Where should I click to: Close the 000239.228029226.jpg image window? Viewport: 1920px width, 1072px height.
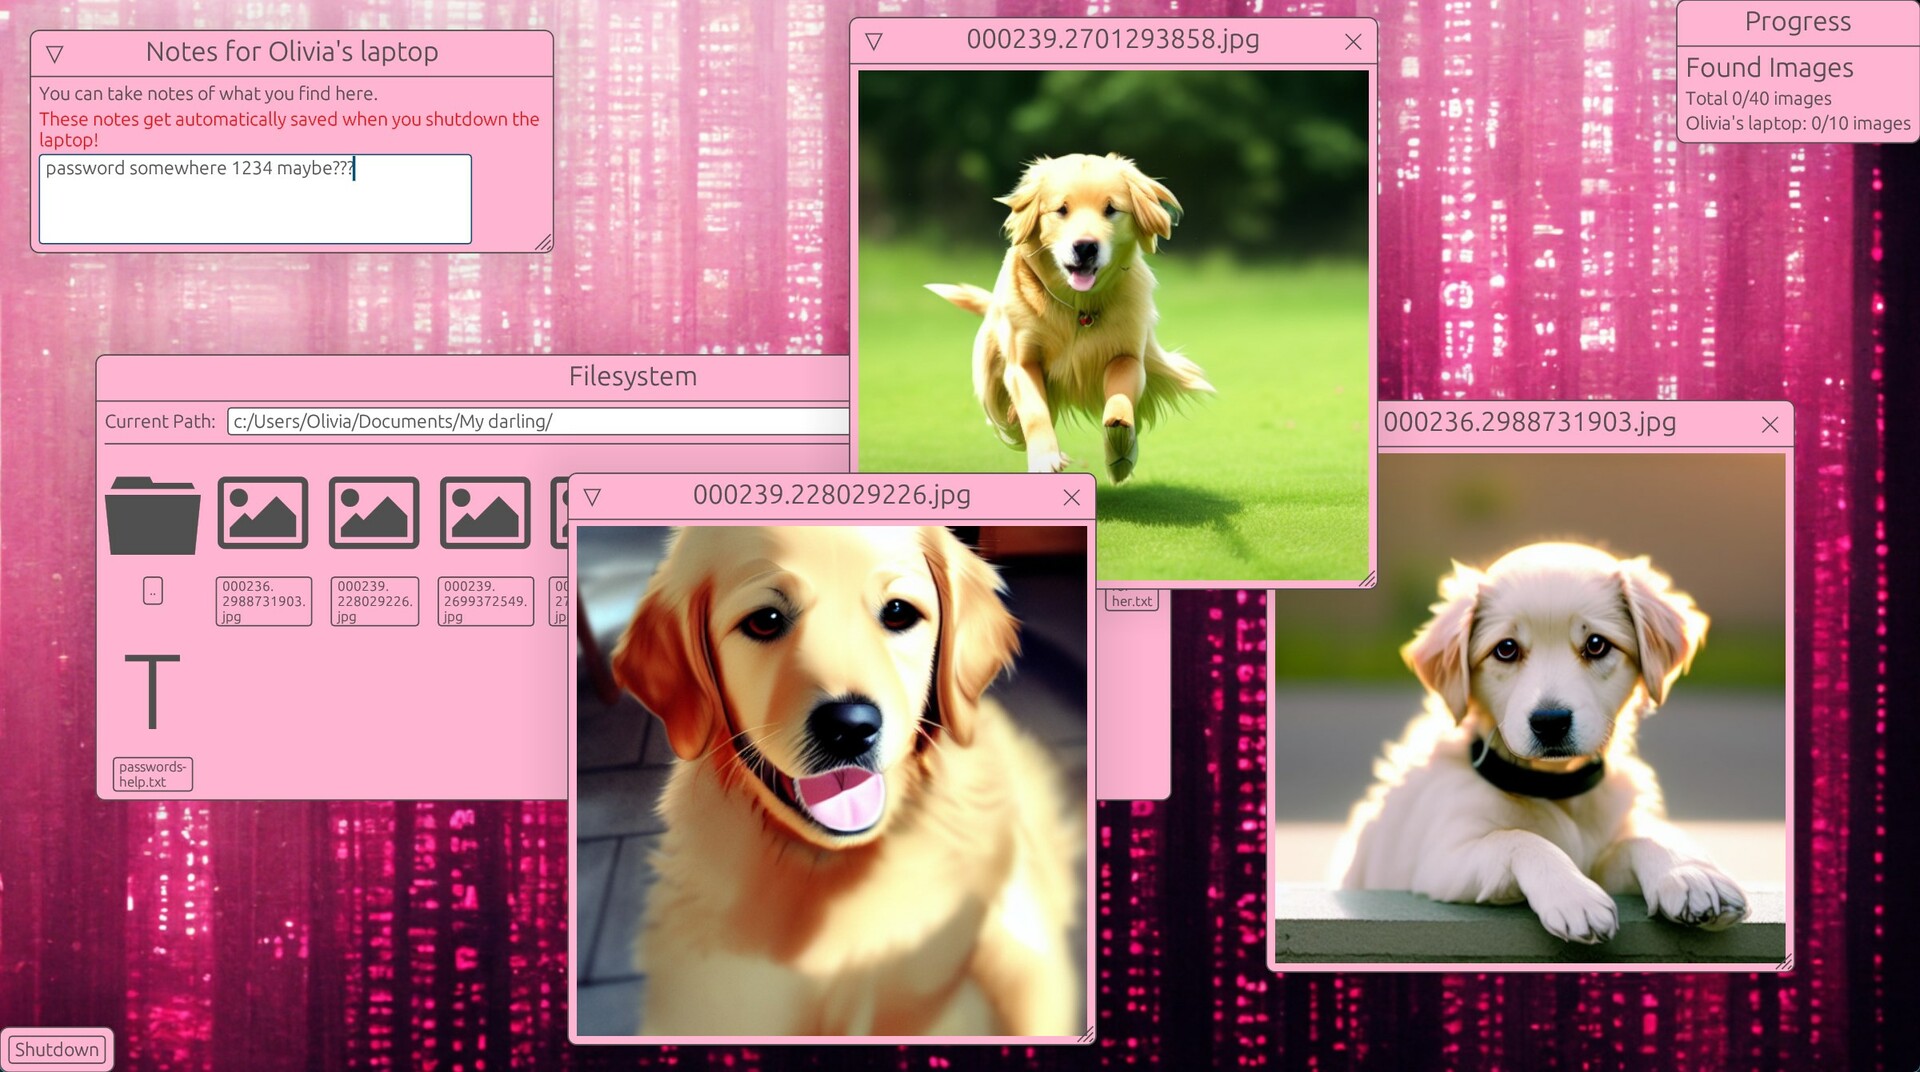[x=1071, y=497]
